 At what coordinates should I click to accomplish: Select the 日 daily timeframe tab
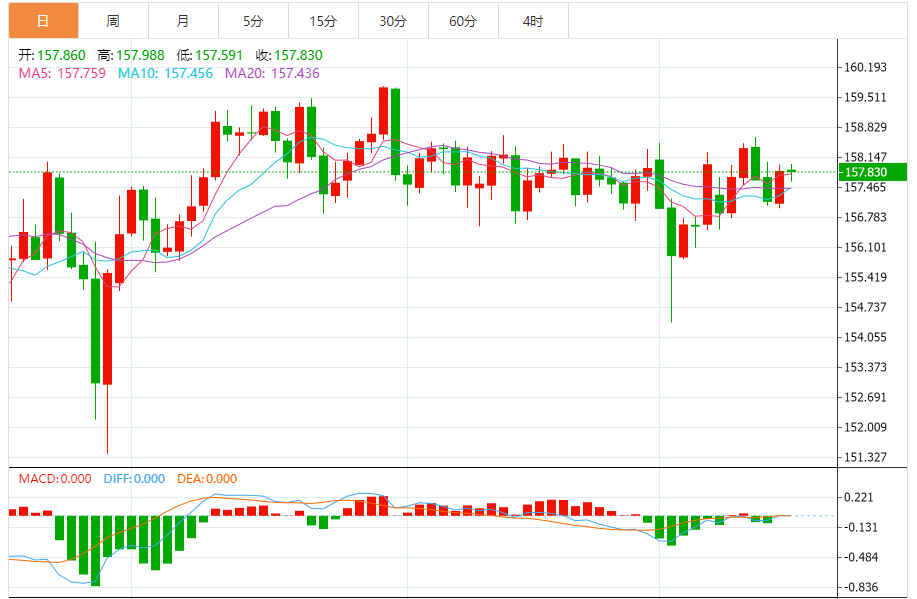[43, 21]
